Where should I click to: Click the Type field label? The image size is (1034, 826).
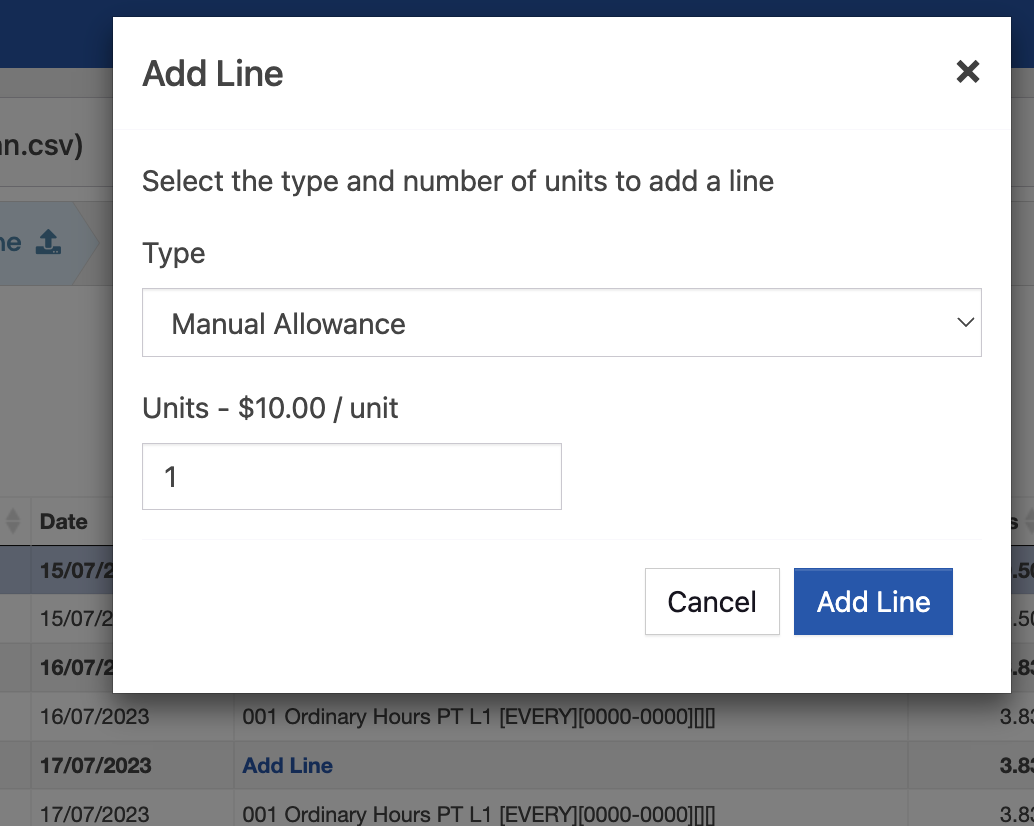coord(173,254)
